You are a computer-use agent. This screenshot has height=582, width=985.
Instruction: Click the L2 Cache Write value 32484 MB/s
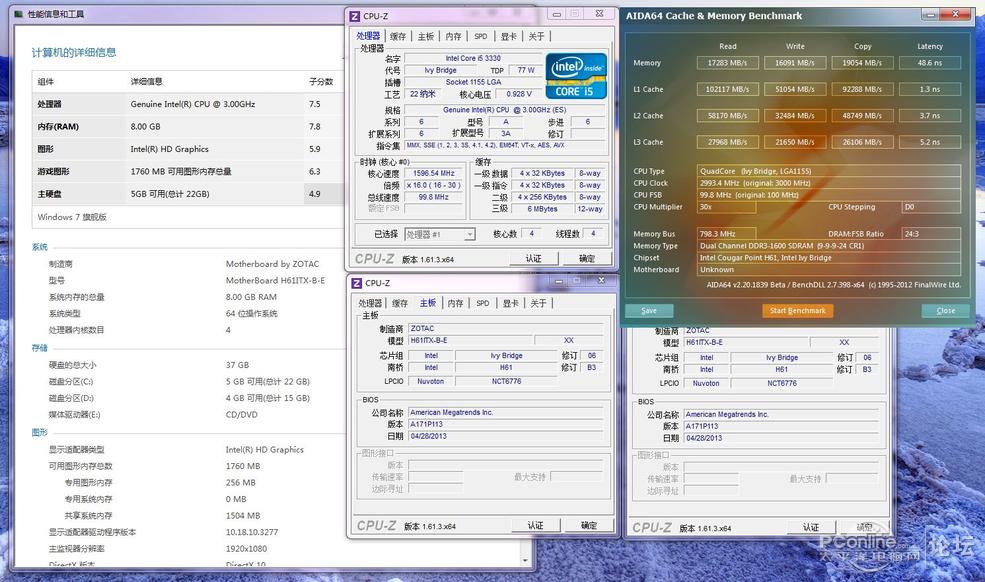[x=795, y=116]
